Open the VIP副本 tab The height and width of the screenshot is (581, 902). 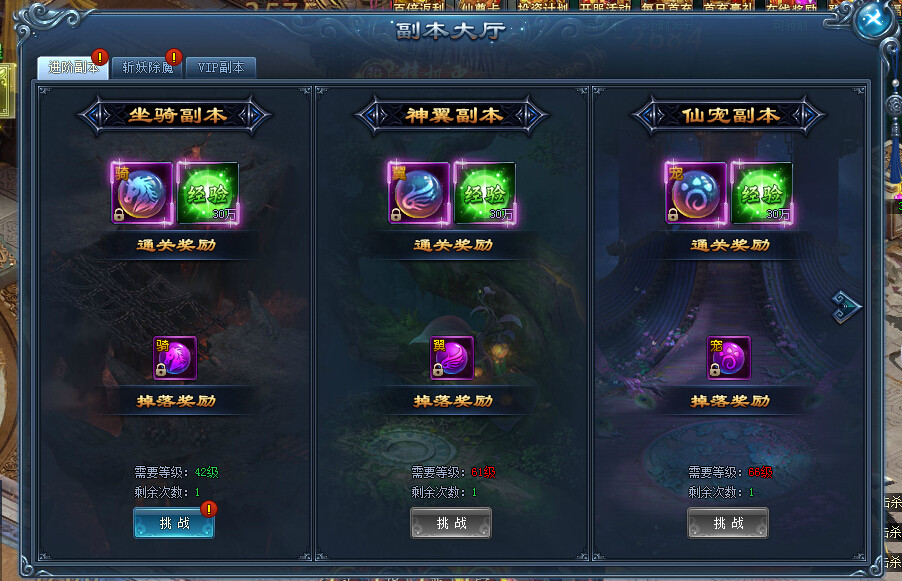point(221,67)
